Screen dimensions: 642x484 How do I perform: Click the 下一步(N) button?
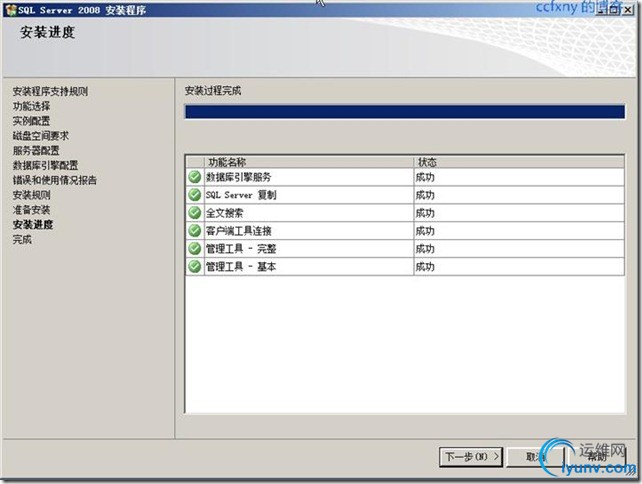point(471,456)
